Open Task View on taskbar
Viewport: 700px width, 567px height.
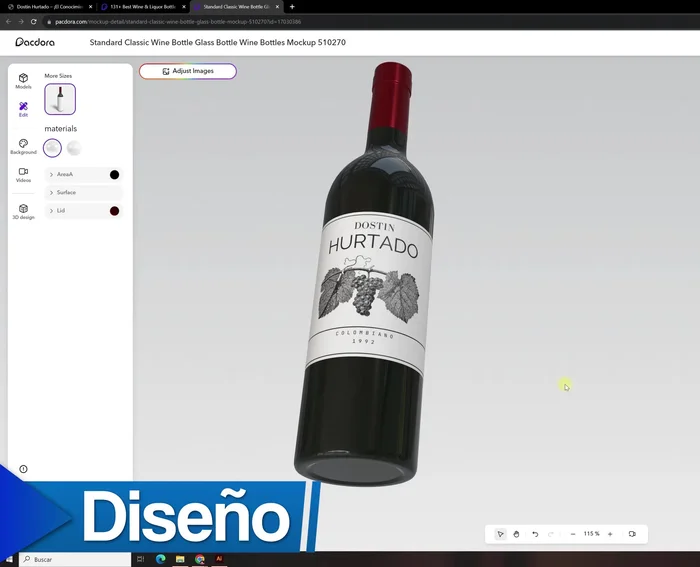pos(140,559)
